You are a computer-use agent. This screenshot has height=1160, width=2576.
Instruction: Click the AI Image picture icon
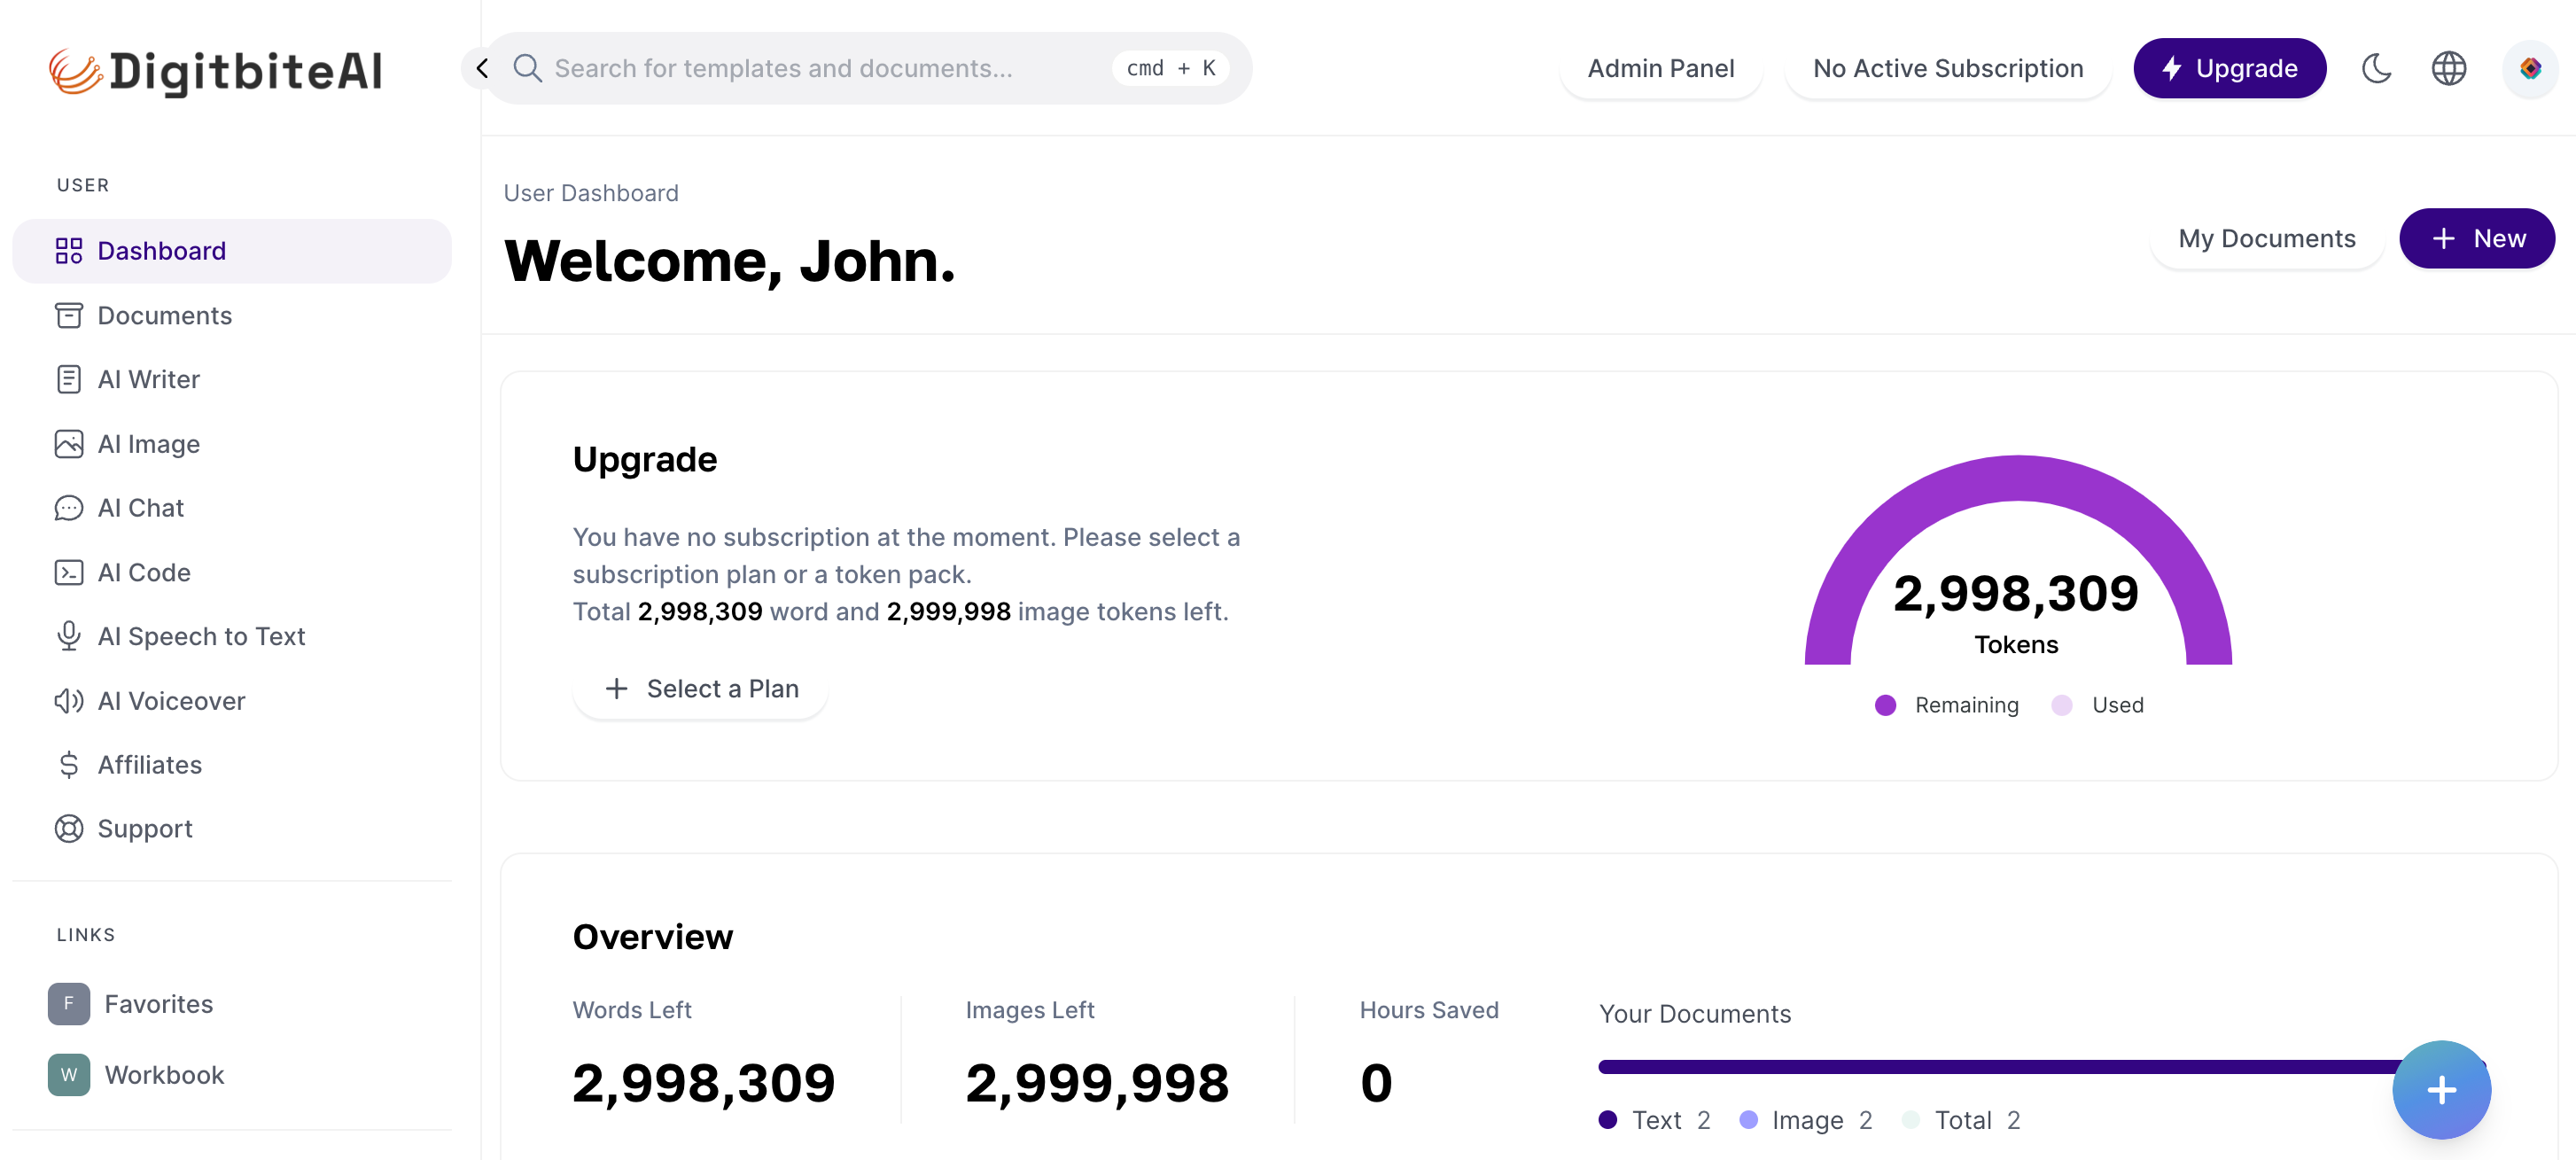click(x=68, y=444)
